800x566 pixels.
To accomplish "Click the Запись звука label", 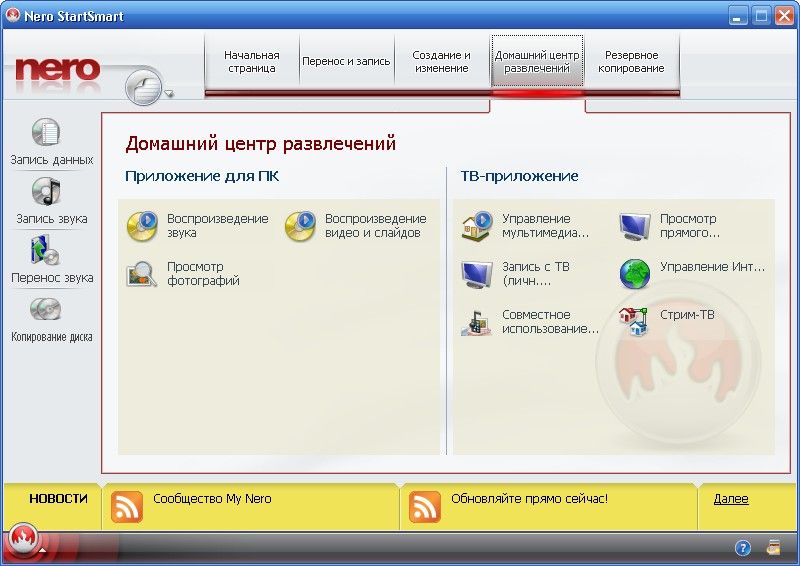I will coord(52,218).
